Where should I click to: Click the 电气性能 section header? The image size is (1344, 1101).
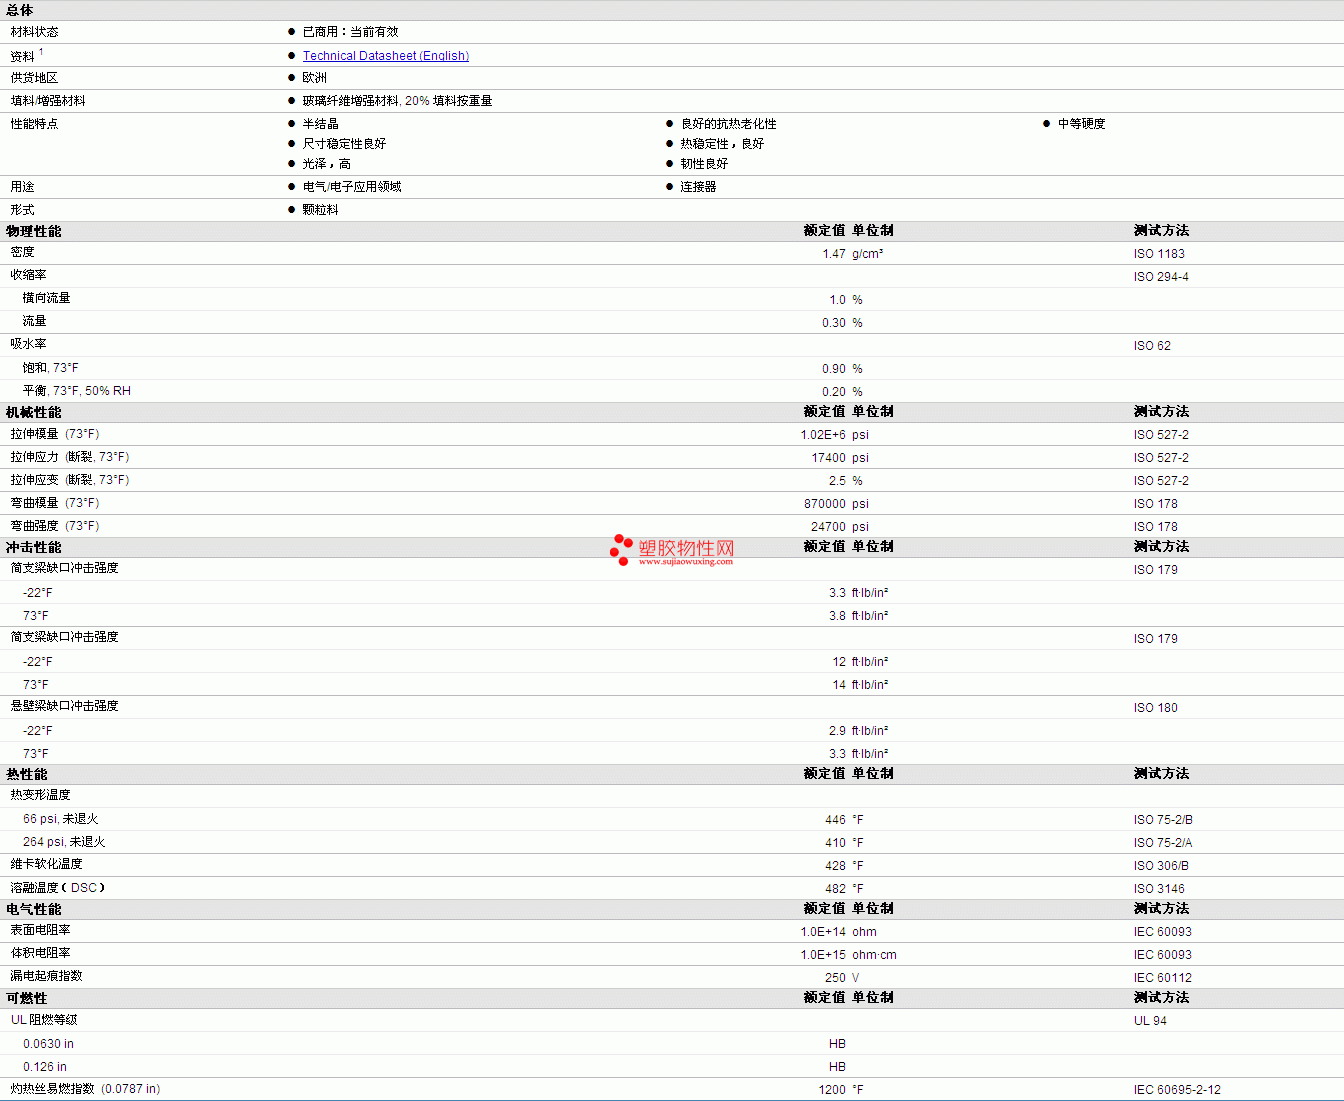pos(34,909)
